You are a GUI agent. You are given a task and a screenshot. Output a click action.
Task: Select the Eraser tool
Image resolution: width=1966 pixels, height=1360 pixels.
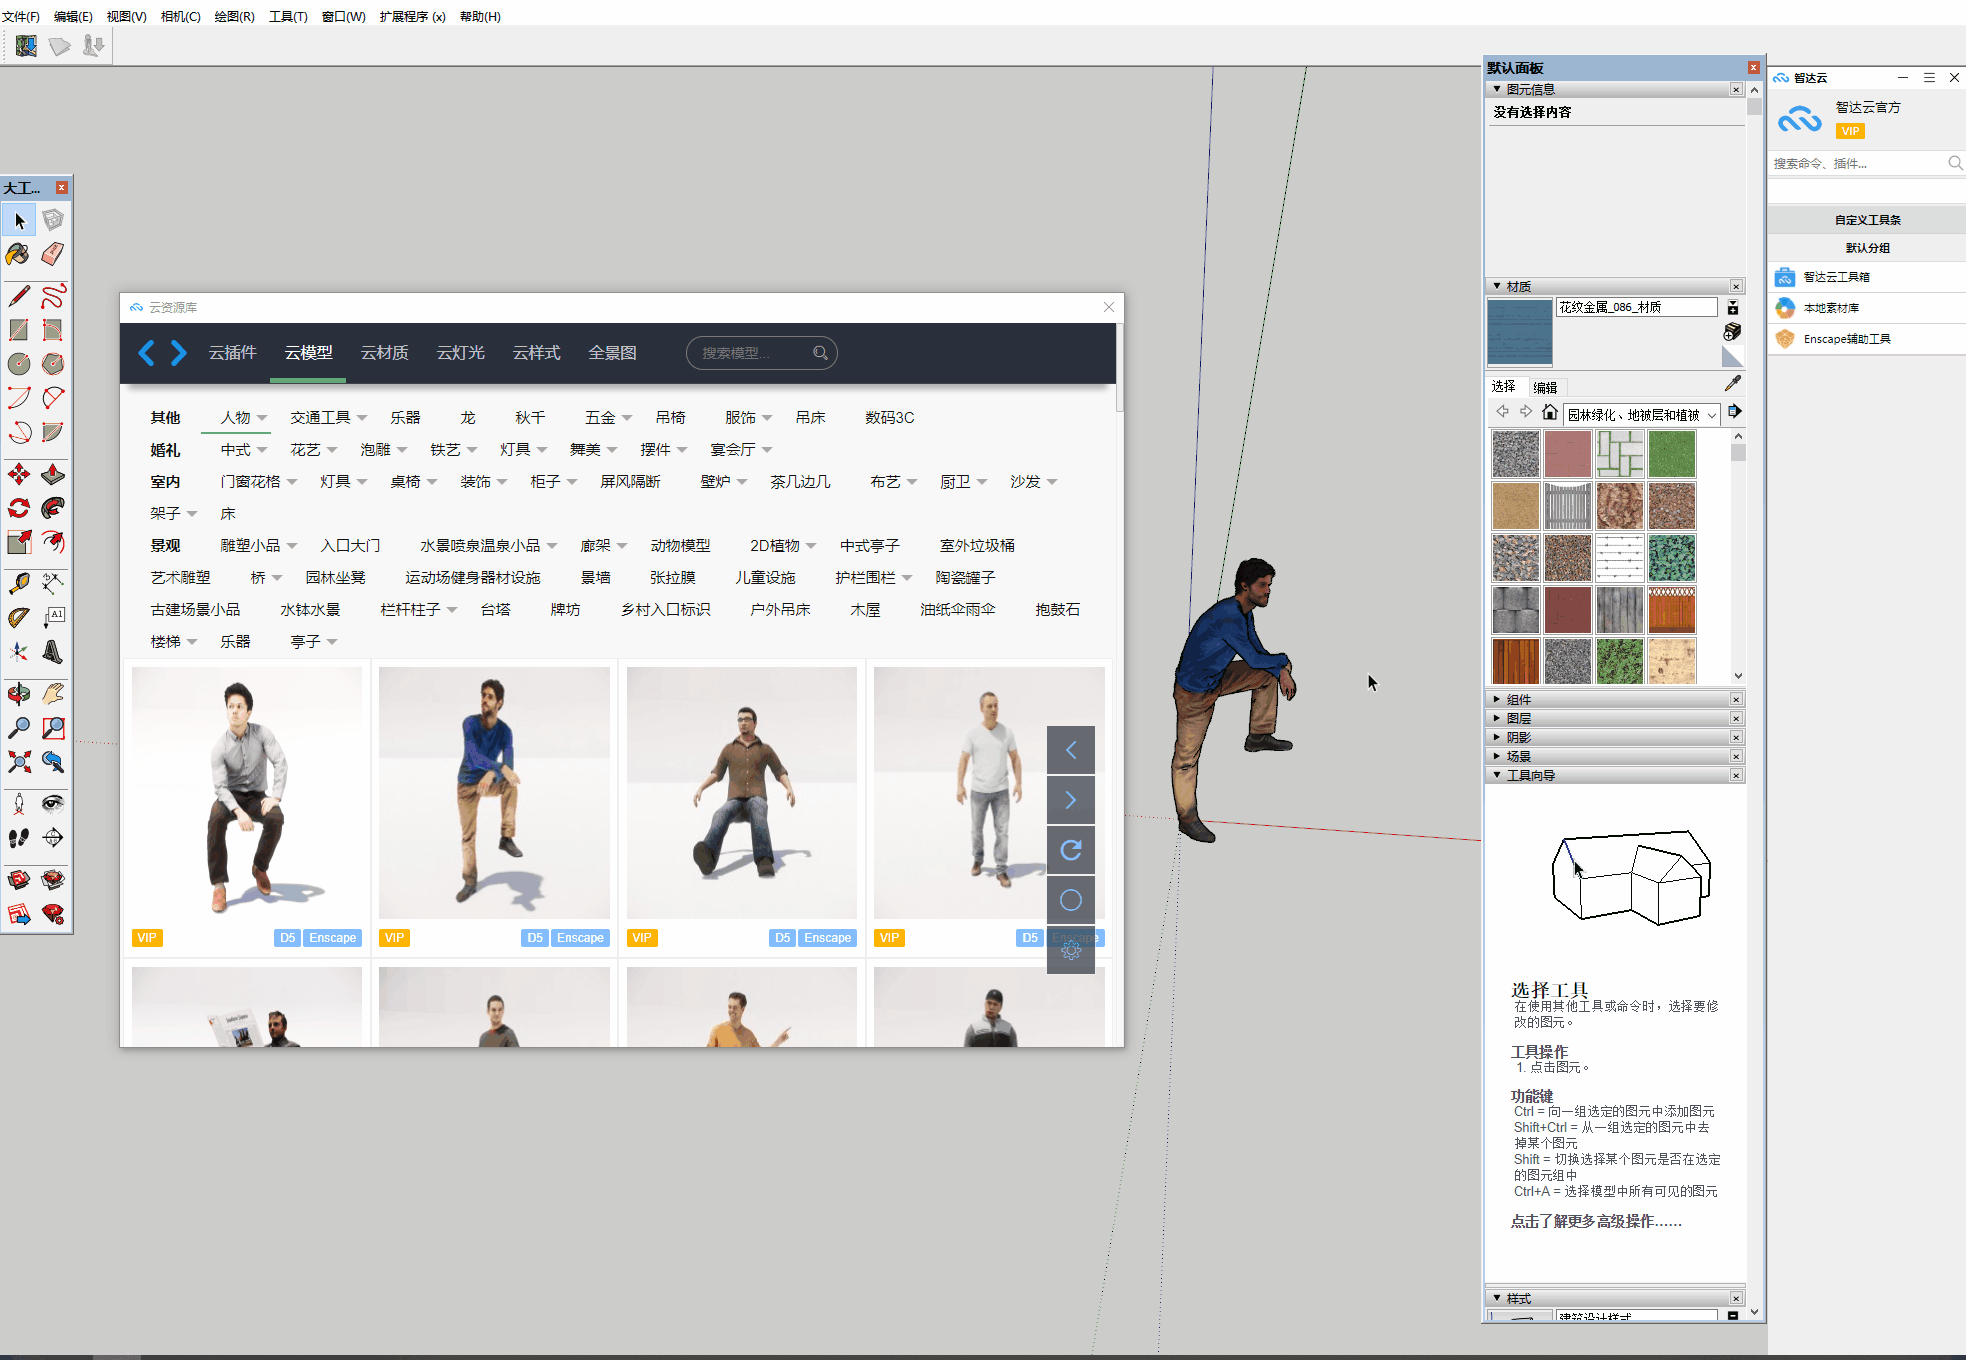click(x=53, y=254)
